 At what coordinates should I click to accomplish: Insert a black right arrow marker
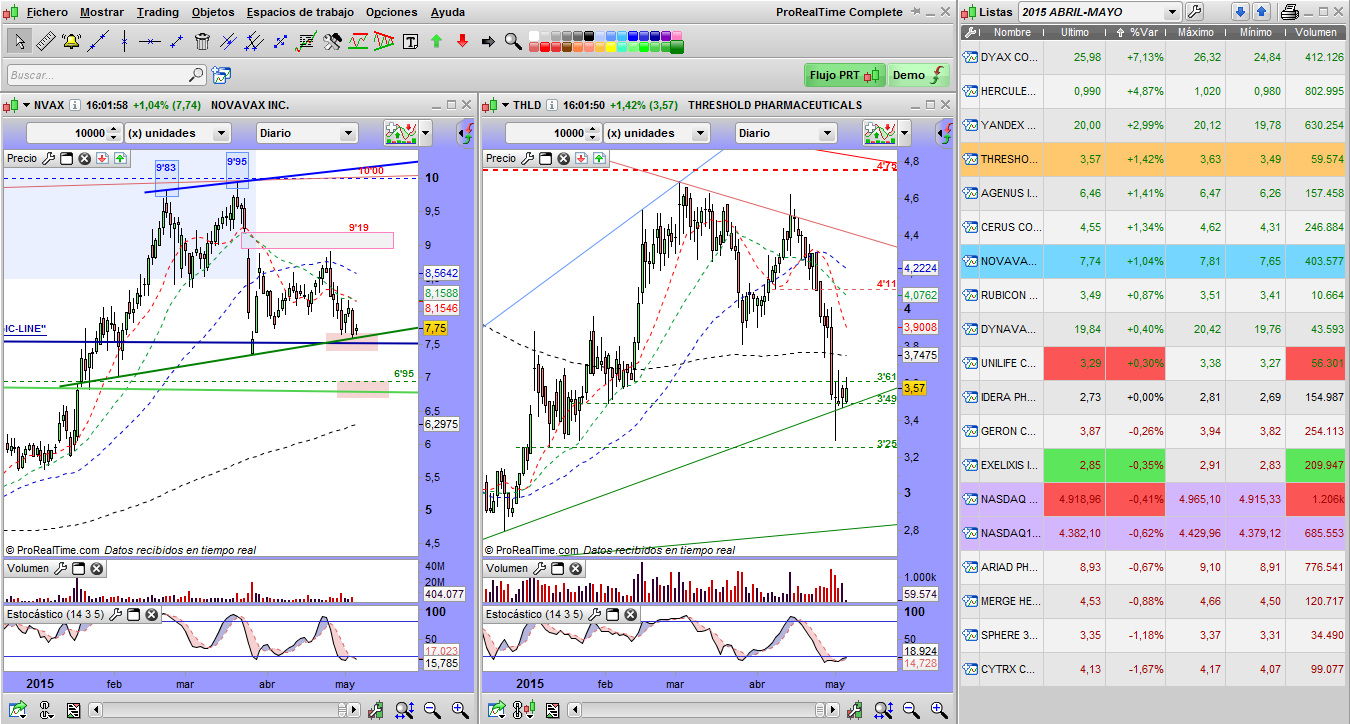pos(488,42)
